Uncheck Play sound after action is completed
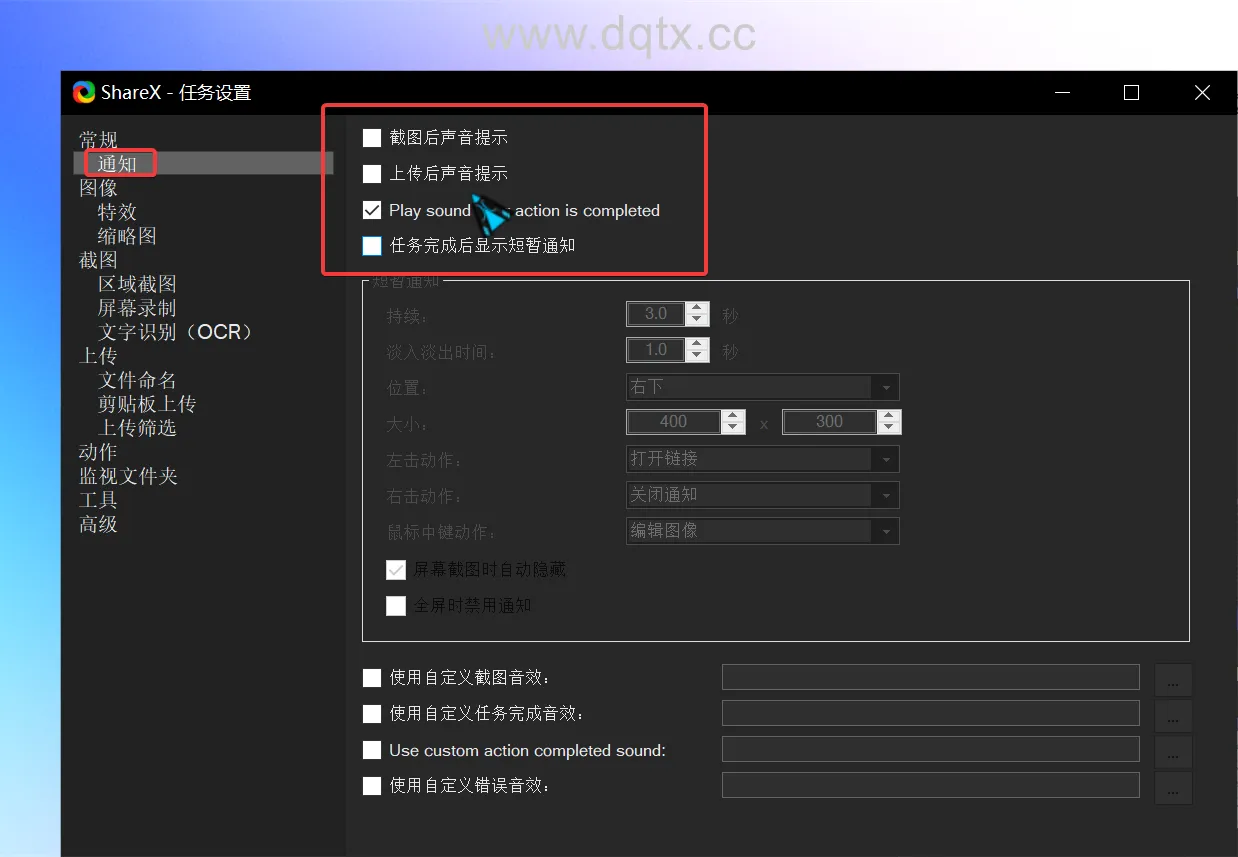 pos(372,210)
